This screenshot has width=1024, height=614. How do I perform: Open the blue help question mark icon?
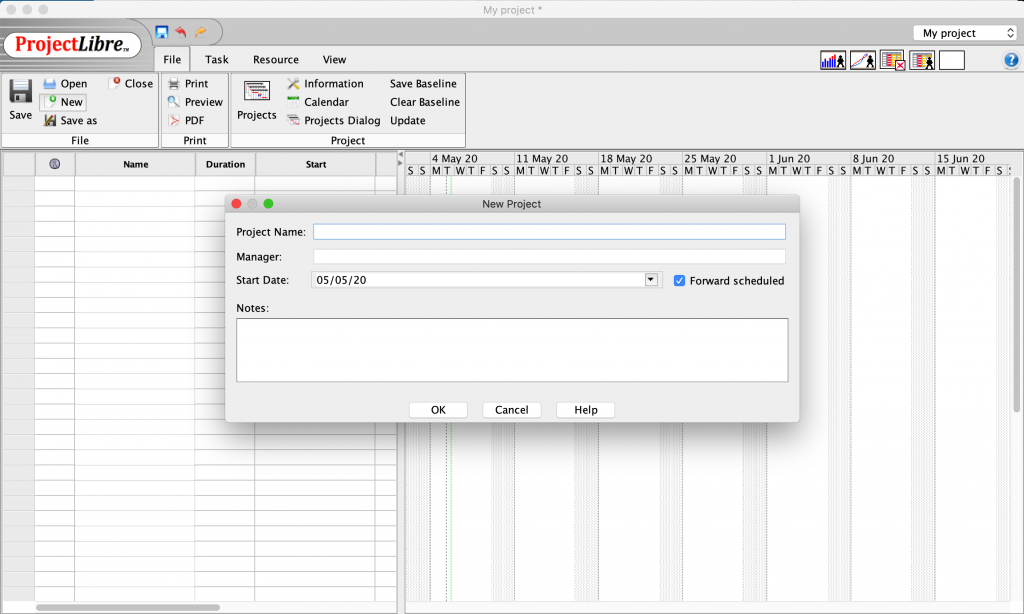pyautogui.click(x=1010, y=61)
